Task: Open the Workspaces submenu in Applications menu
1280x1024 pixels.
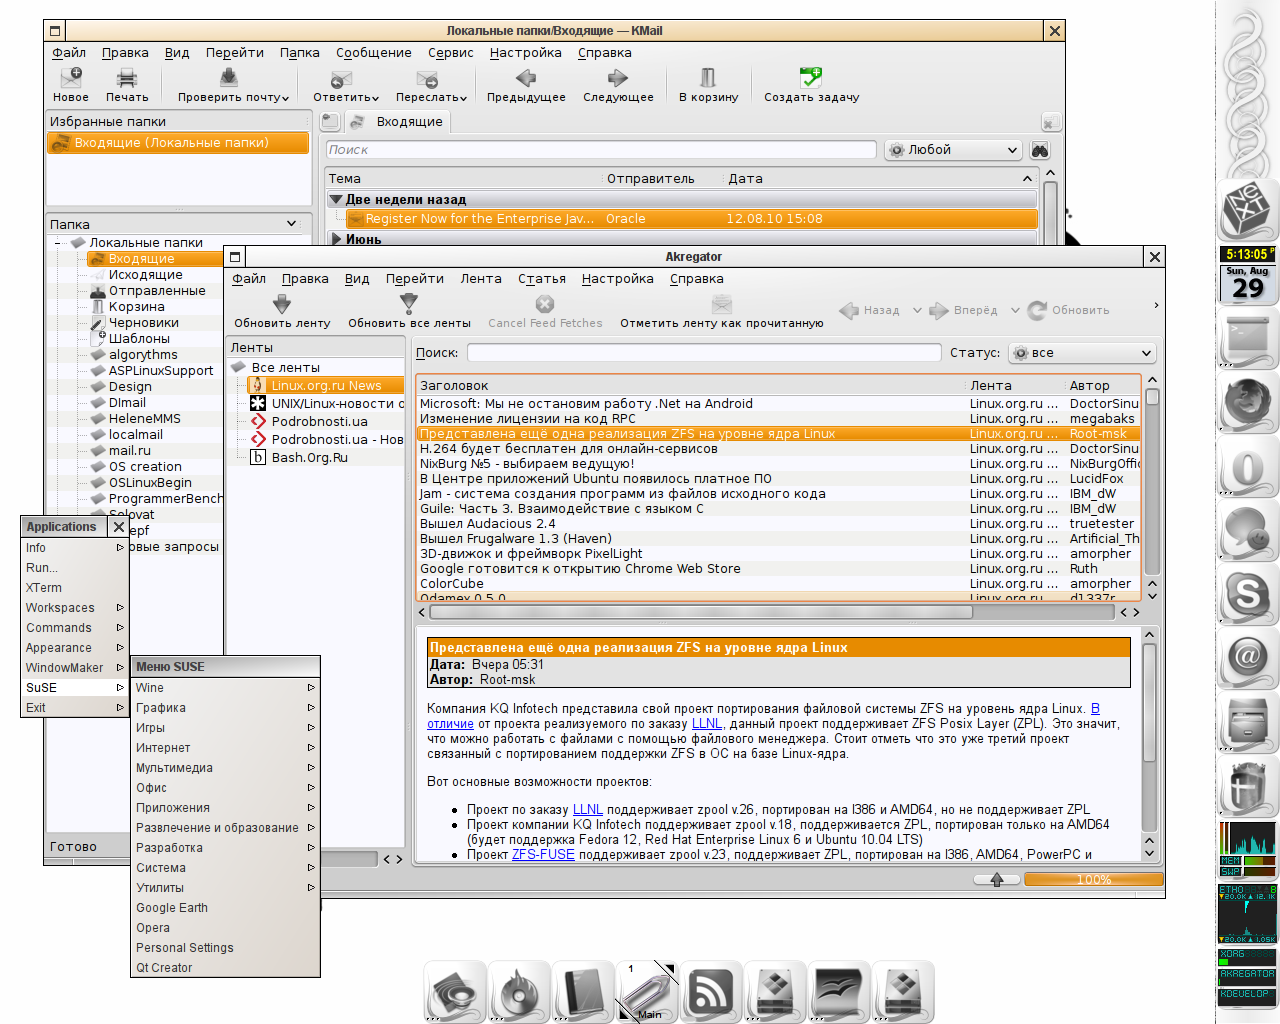Action: [x=75, y=608]
